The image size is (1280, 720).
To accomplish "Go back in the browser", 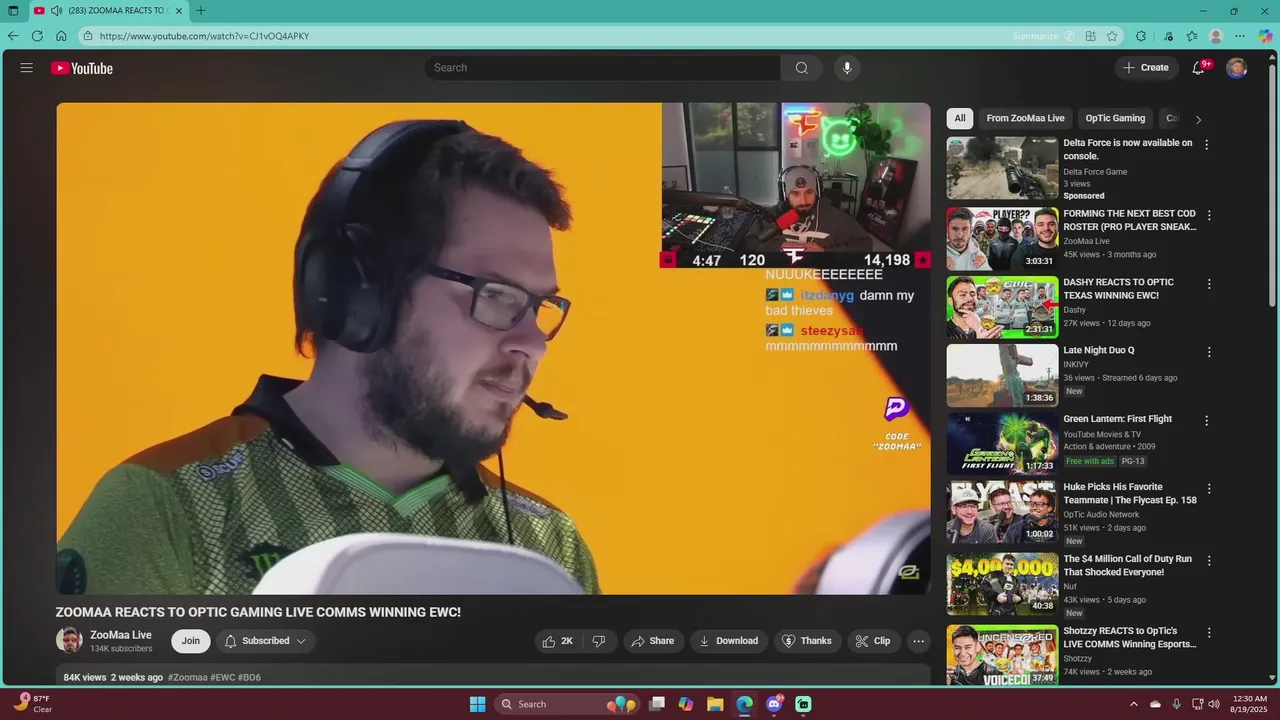I will click(x=13, y=36).
